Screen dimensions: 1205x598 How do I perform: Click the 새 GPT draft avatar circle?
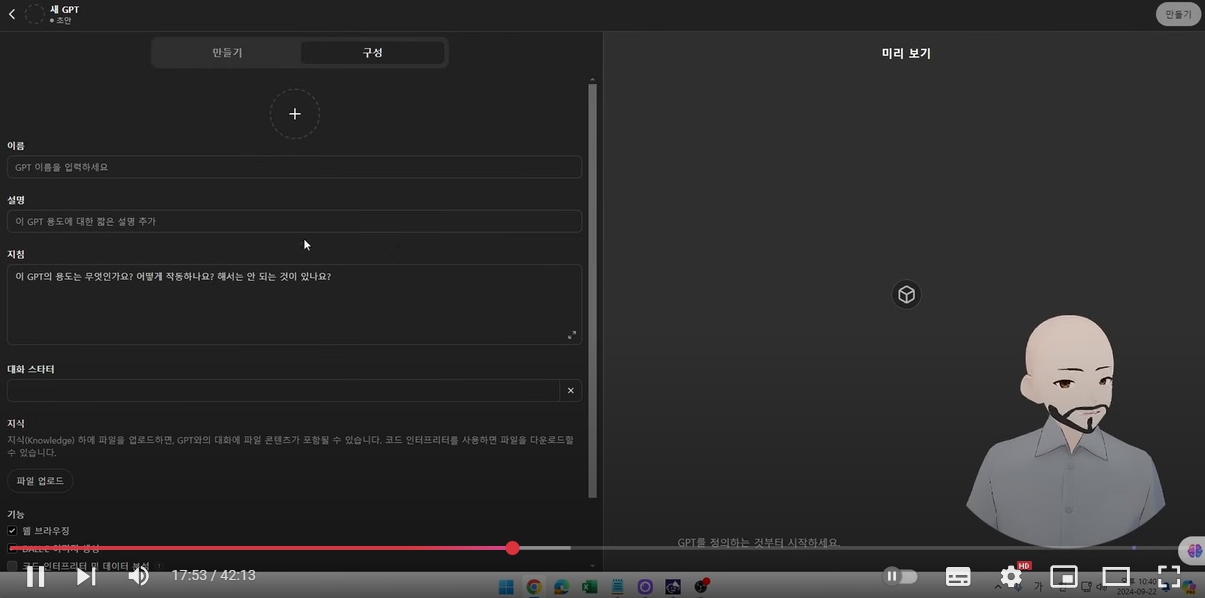(x=35, y=14)
